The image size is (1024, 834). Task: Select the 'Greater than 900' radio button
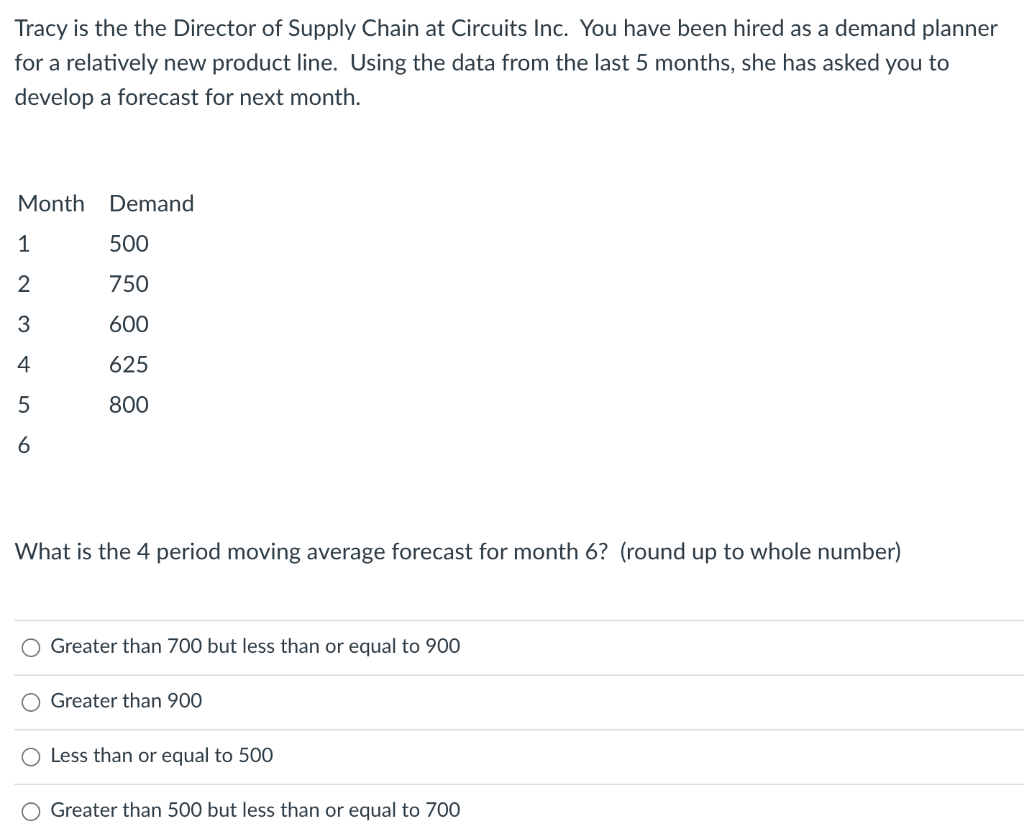coord(30,701)
